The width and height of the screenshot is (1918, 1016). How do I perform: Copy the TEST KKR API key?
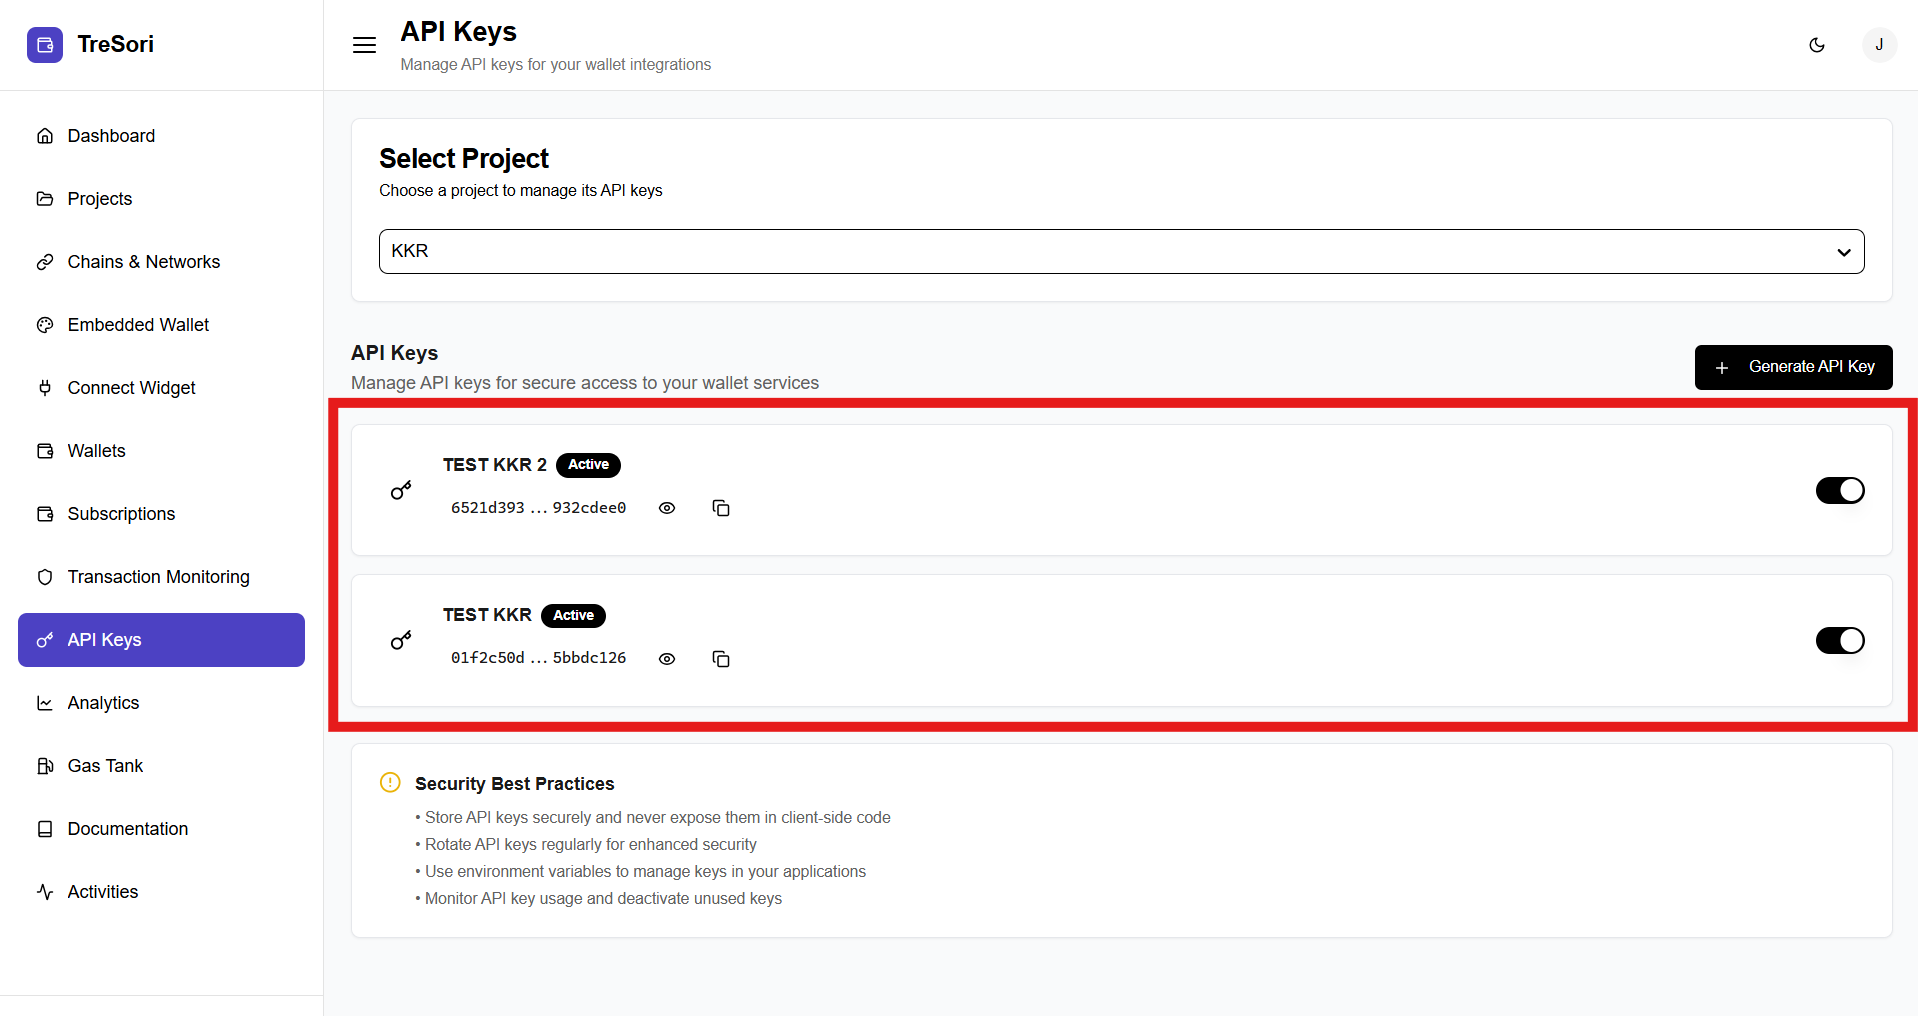point(721,659)
